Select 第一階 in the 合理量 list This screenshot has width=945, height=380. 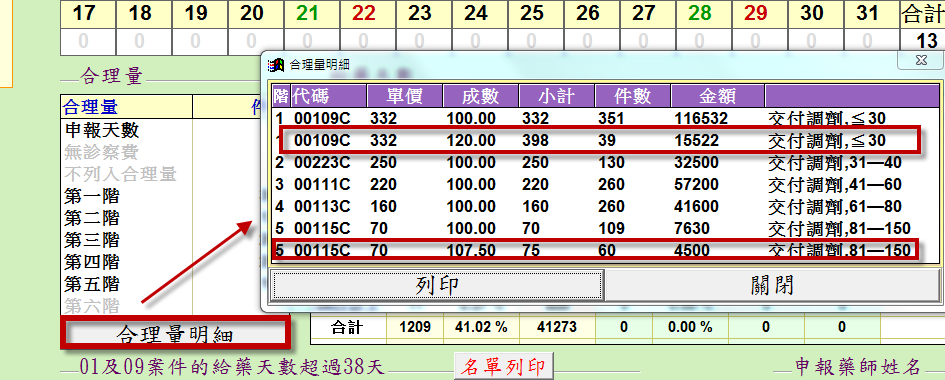click(x=92, y=196)
